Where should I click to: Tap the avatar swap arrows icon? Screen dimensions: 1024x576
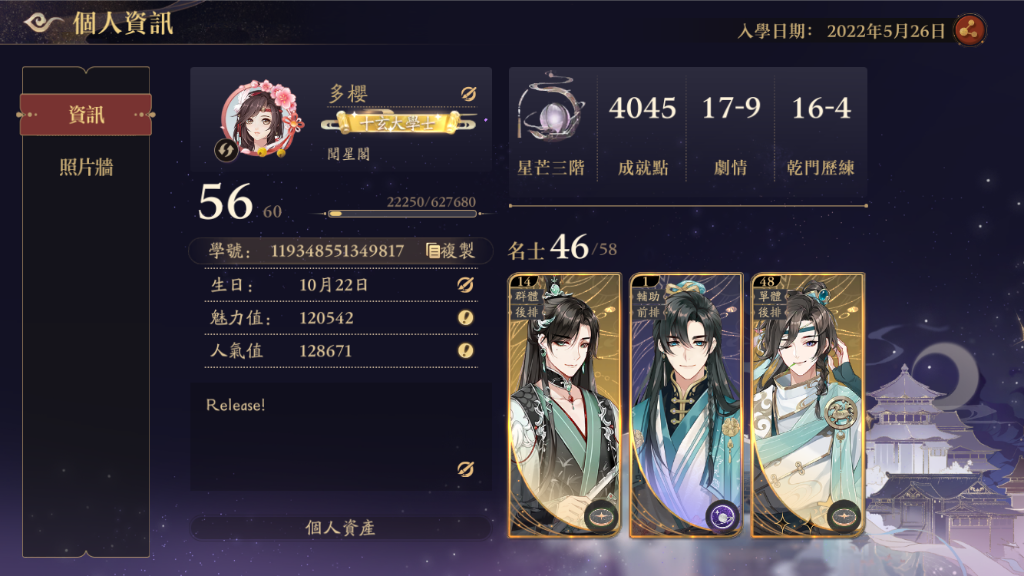tap(226, 151)
